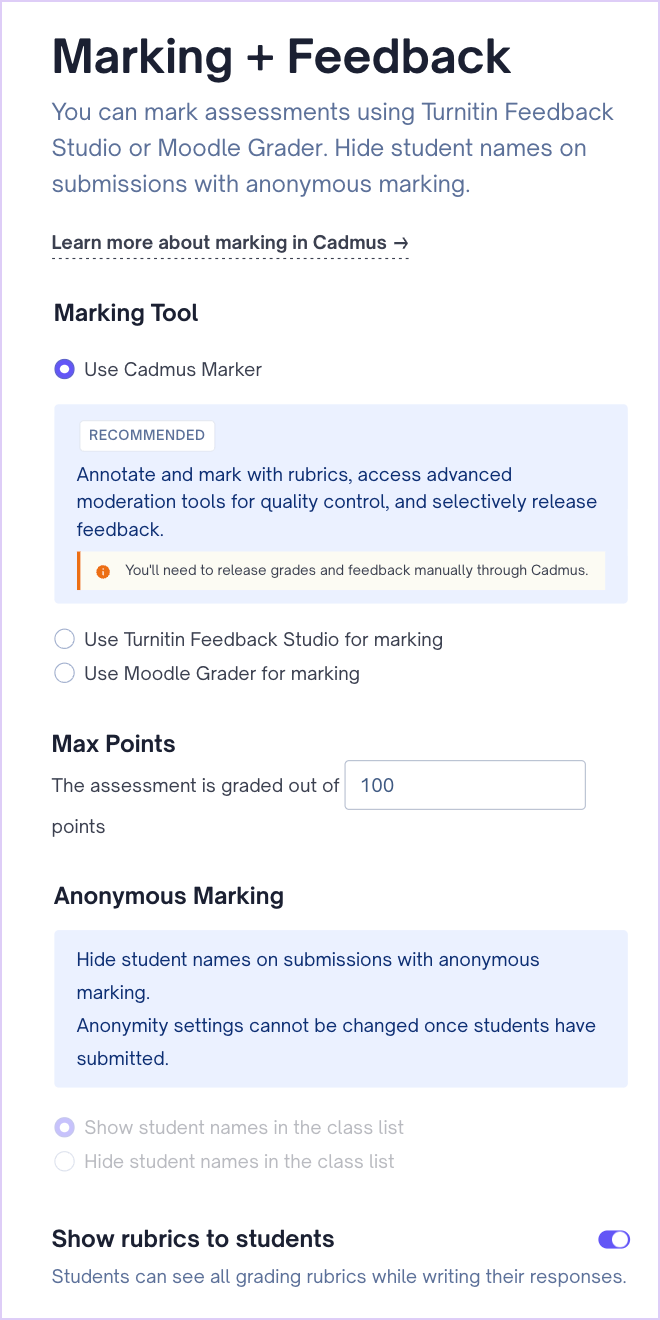Choose Hide student names in class list
The height and width of the screenshot is (1320, 660).
click(x=65, y=1161)
